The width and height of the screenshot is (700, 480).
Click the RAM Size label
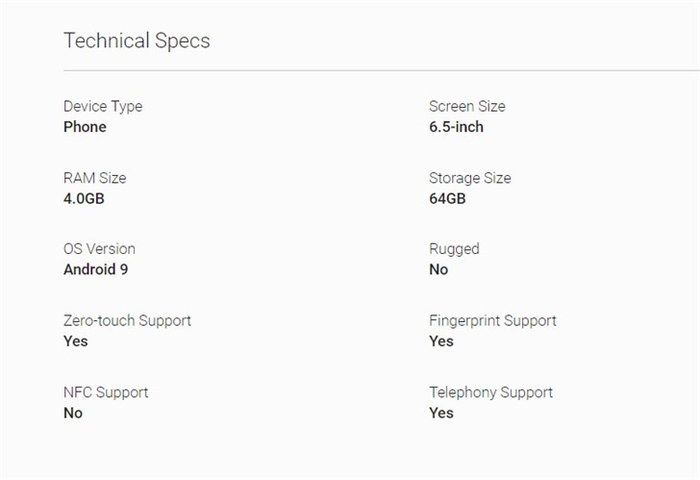pyautogui.click(x=95, y=178)
